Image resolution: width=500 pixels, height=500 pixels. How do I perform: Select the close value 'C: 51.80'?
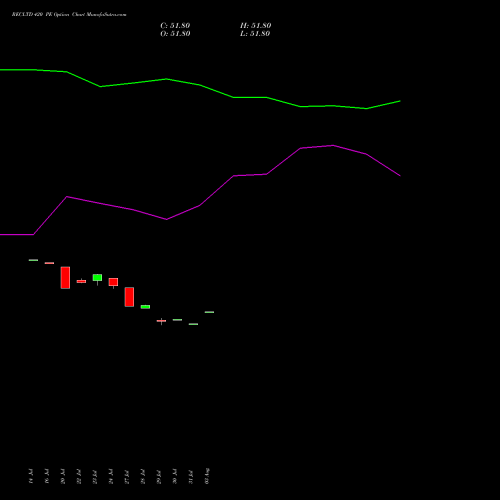click(175, 26)
